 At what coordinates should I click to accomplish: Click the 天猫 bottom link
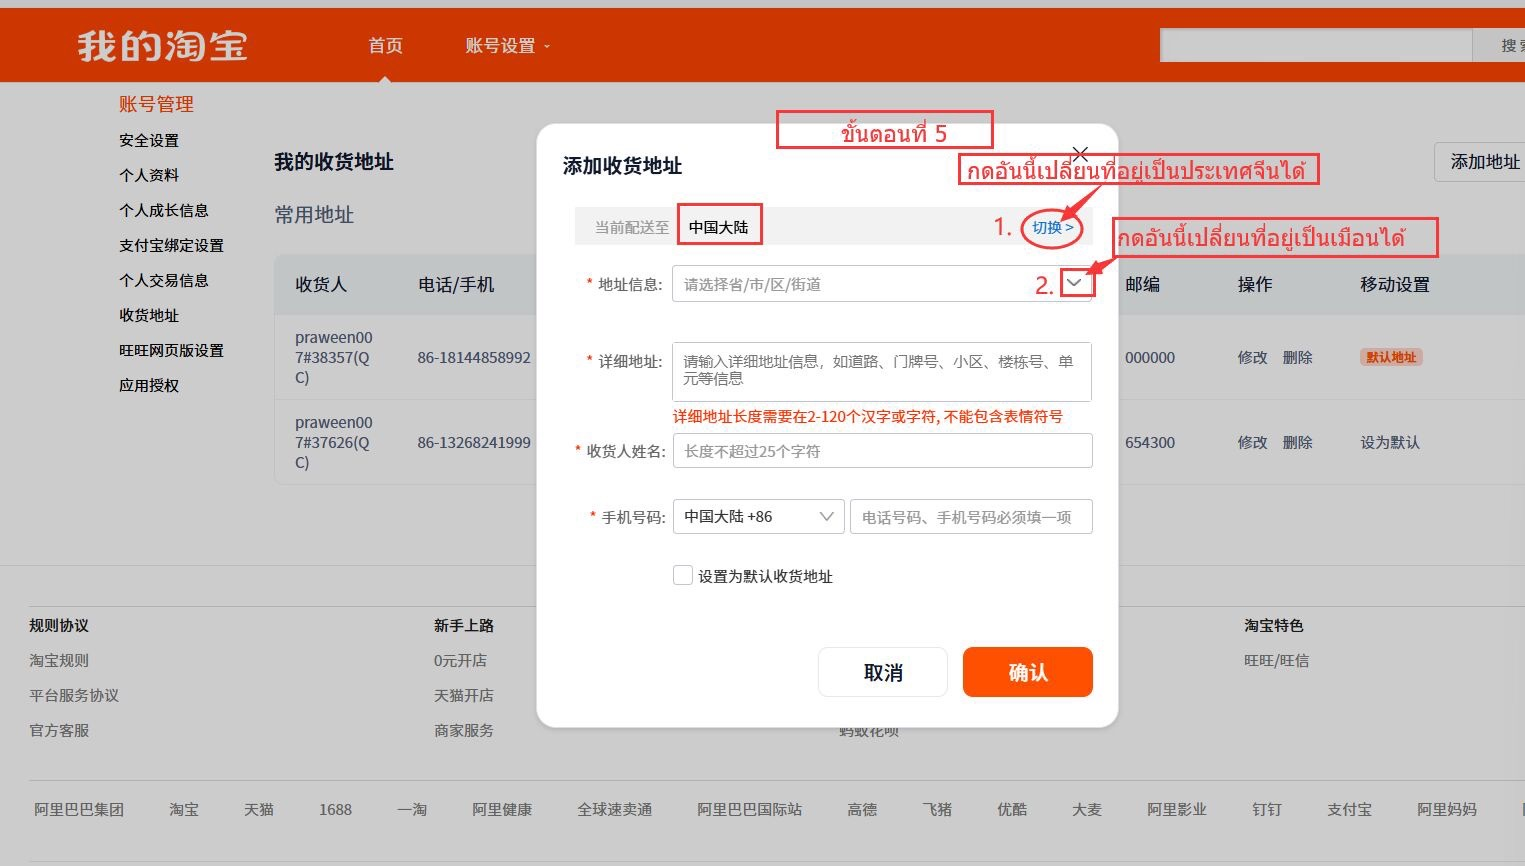(259, 810)
